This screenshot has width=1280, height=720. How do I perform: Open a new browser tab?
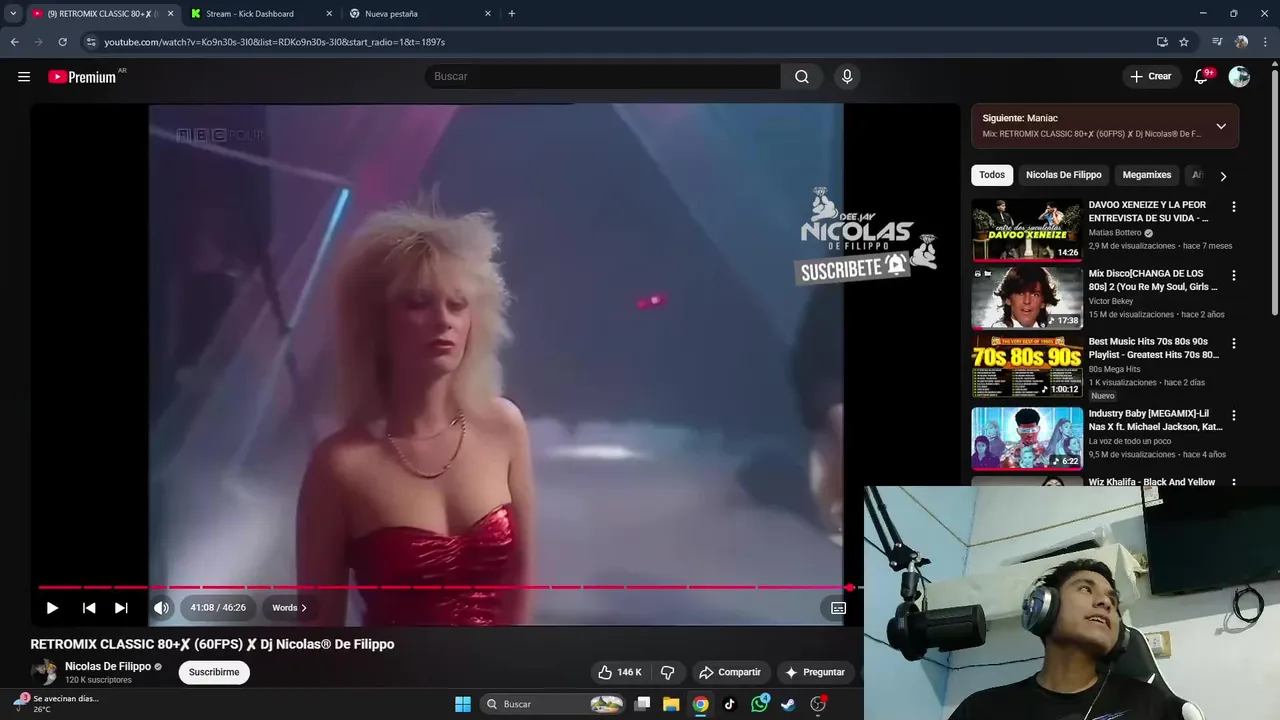point(512,14)
